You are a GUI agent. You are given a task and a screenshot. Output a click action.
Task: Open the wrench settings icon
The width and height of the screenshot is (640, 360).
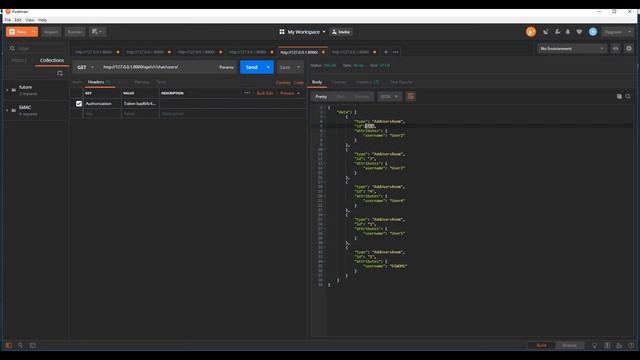click(557, 32)
